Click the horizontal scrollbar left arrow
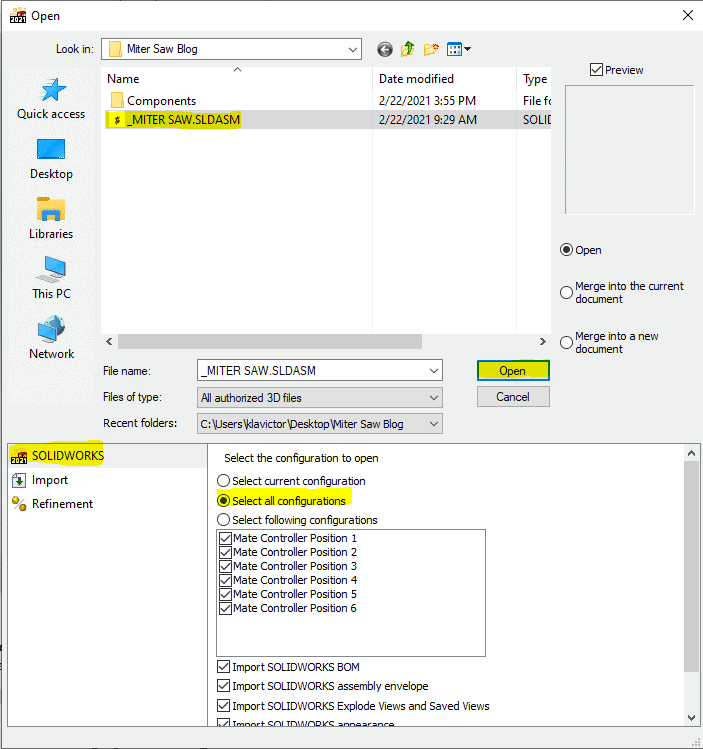The height and width of the screenshot is (749, 703). (x=109, y=342)
